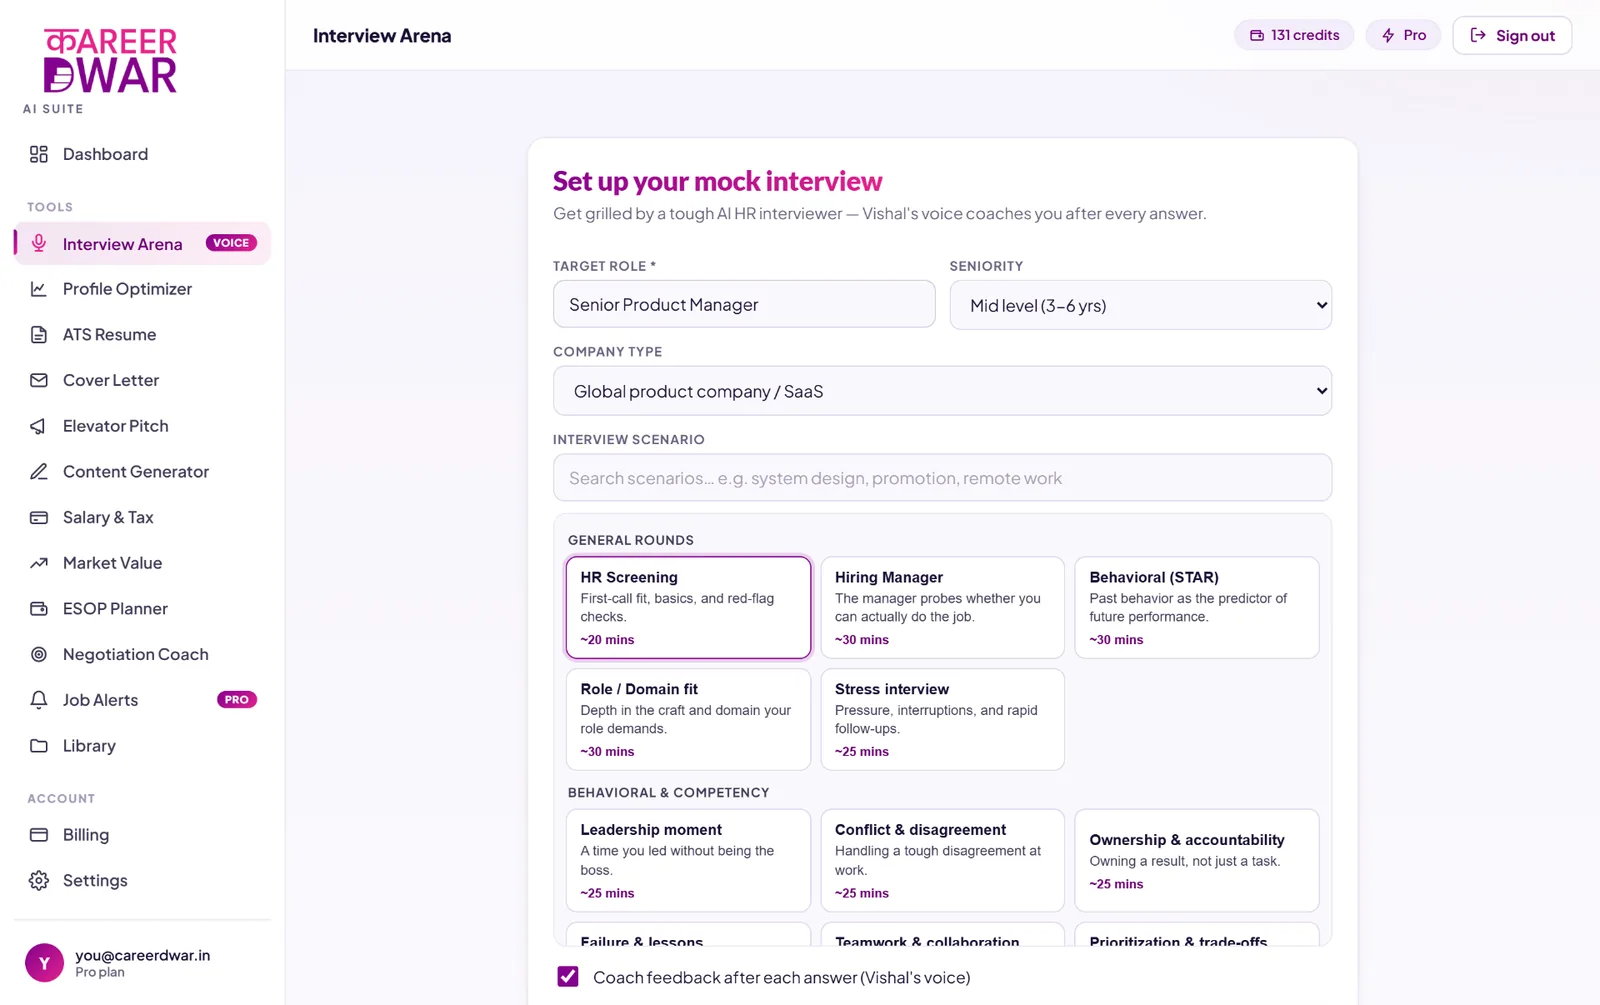Click the Salary & Tax card icon
This screenshot has width=1600, height=1005.
[x=39, y=518]
